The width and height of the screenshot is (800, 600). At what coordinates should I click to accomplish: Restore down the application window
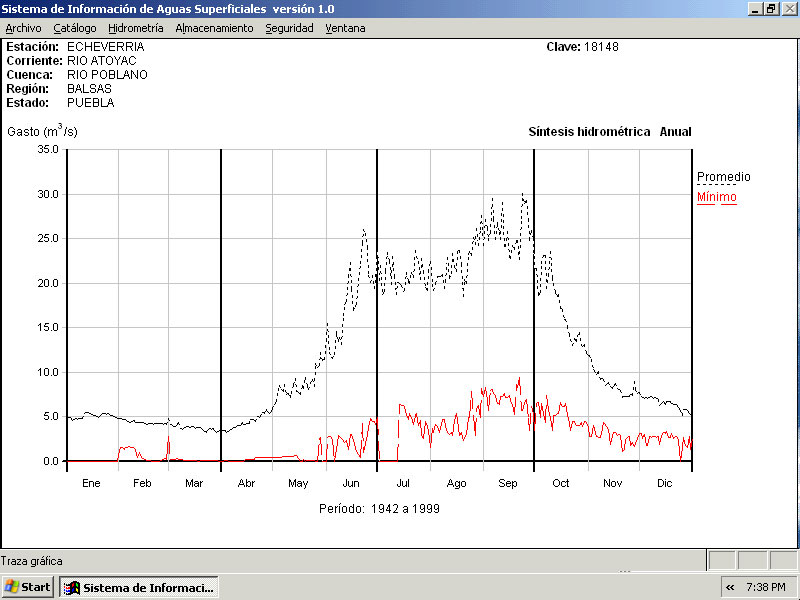pyautogui.click(x=771, y=8)
